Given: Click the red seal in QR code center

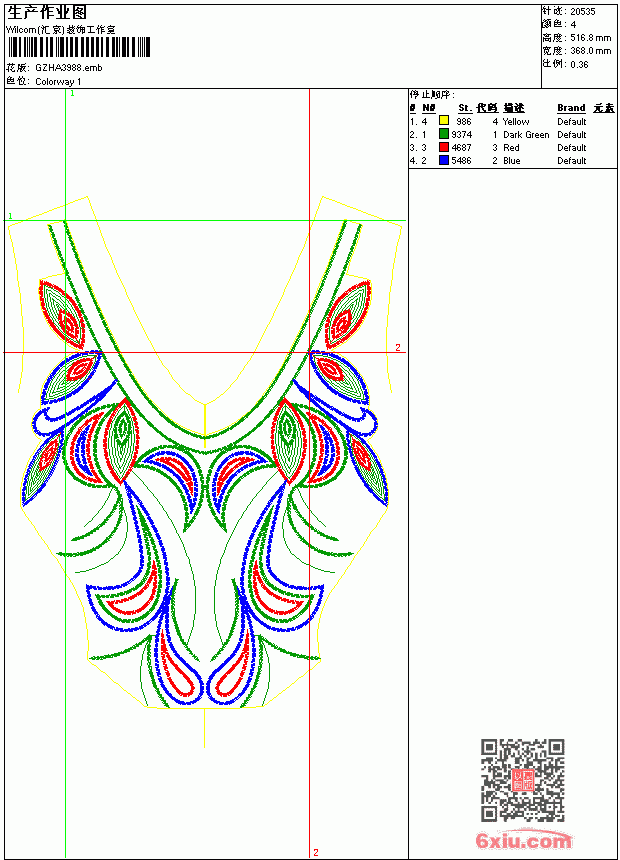Looking at the screenshot, I should [523, 779].
